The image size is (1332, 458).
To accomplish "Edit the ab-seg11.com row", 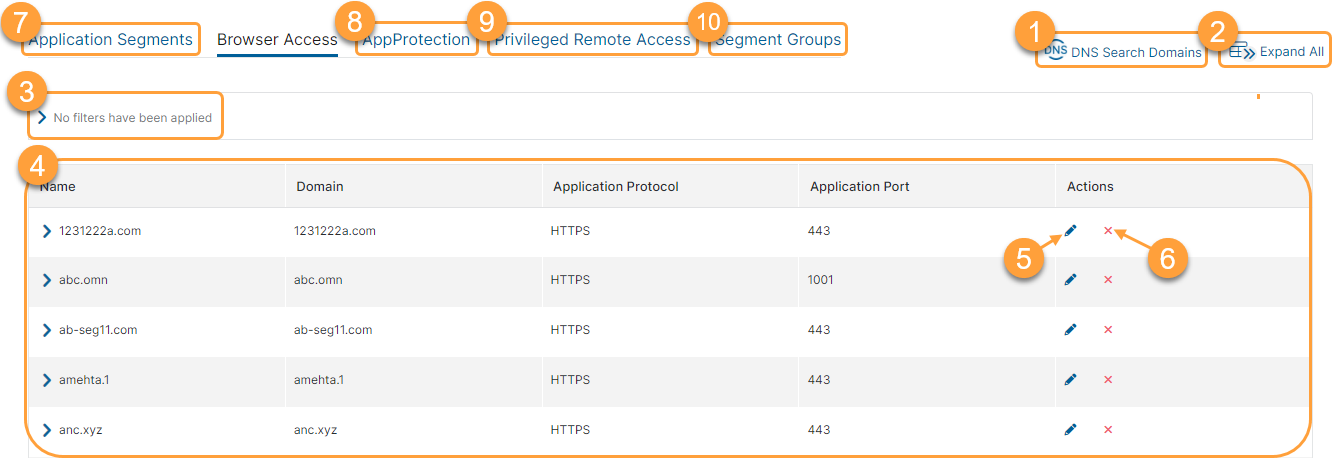I will click(1071, 330).
